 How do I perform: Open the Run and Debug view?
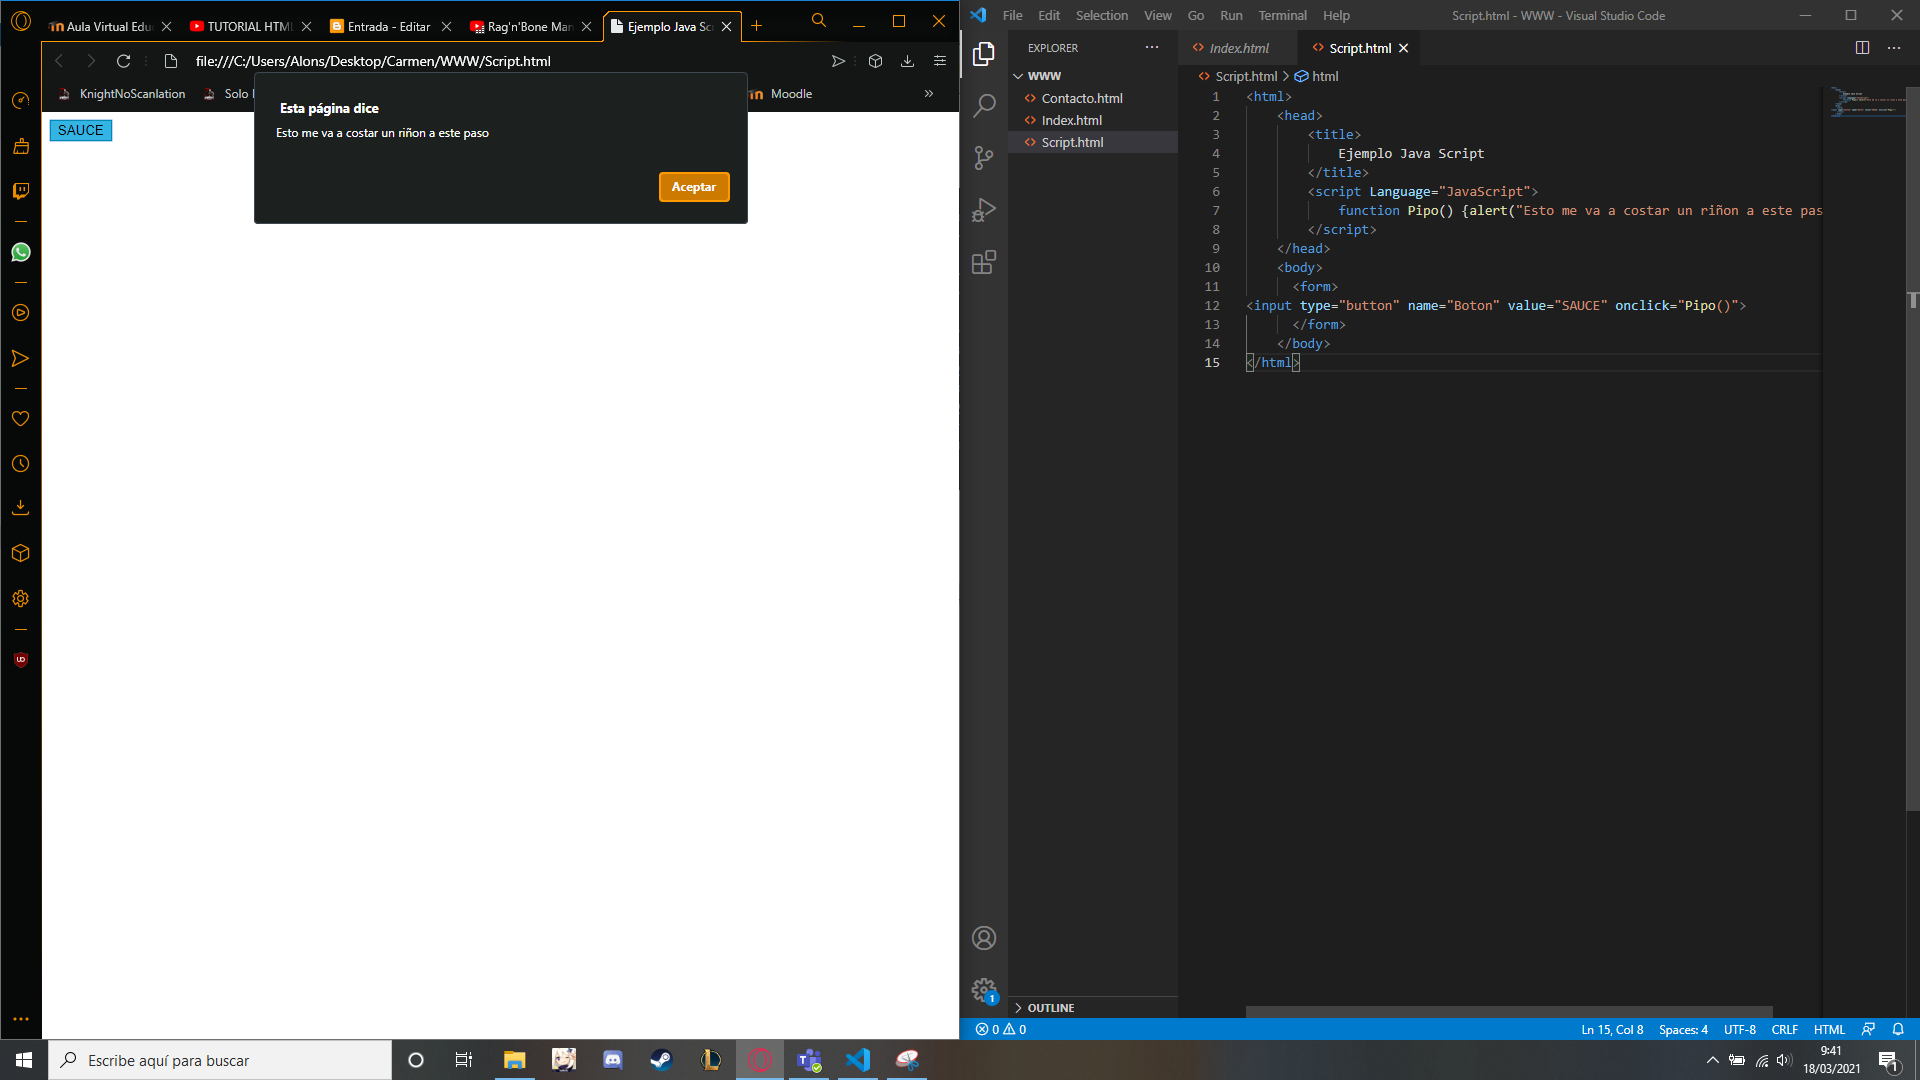[x=984, y=210]
